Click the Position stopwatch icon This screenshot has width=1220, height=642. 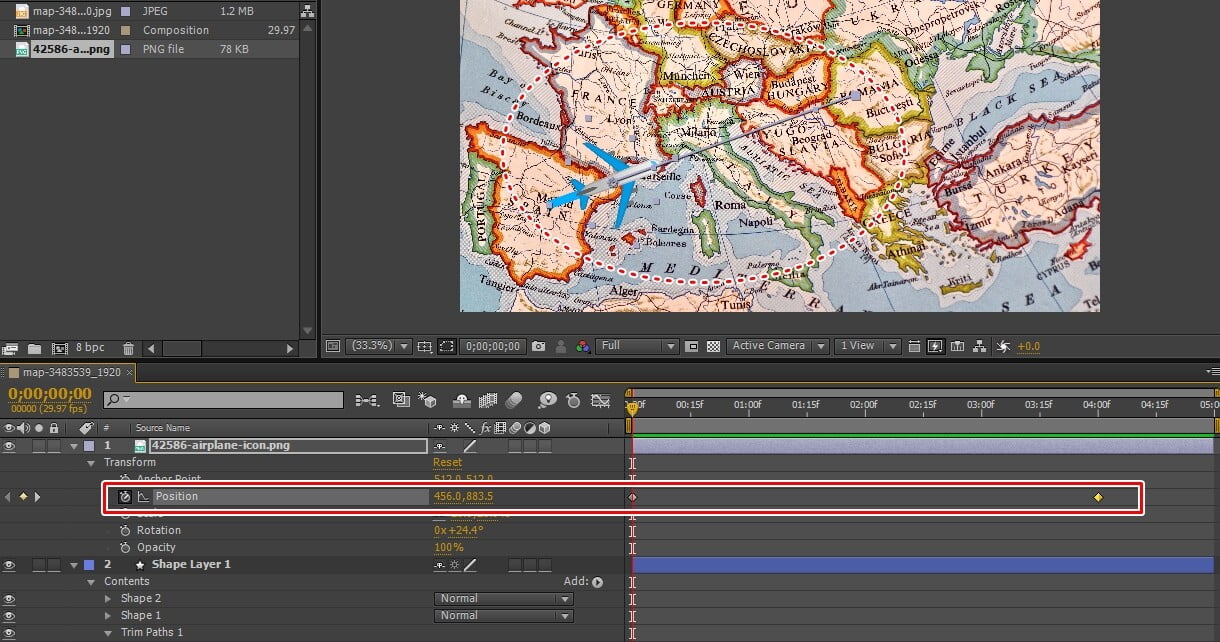click(x=125, y=497)
